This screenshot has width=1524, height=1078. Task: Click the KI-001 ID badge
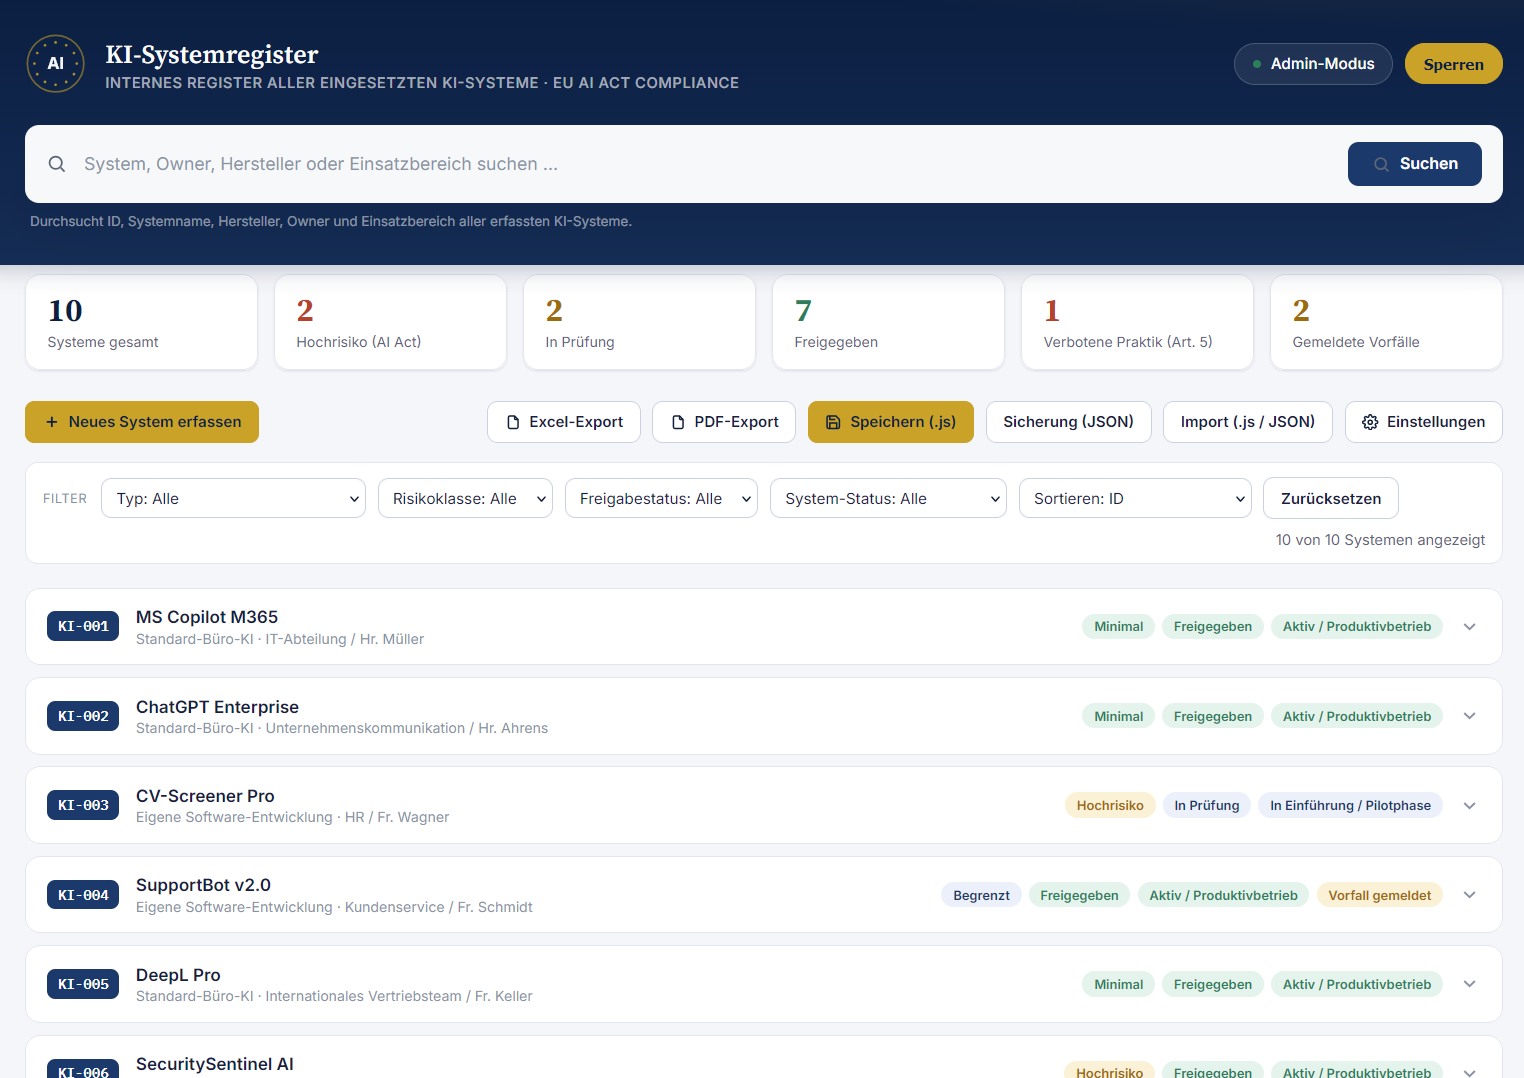[x=83, y=627]
